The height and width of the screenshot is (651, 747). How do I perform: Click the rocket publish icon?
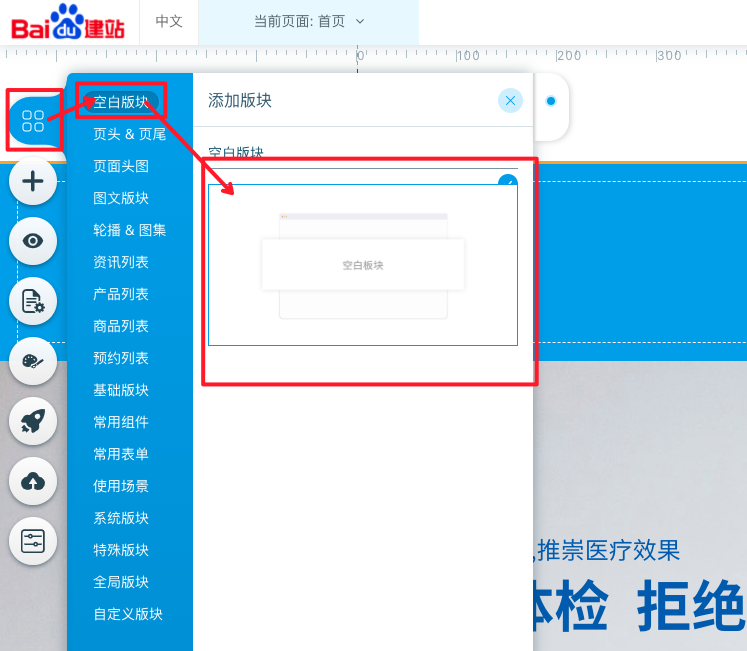(x=33, y=421)
